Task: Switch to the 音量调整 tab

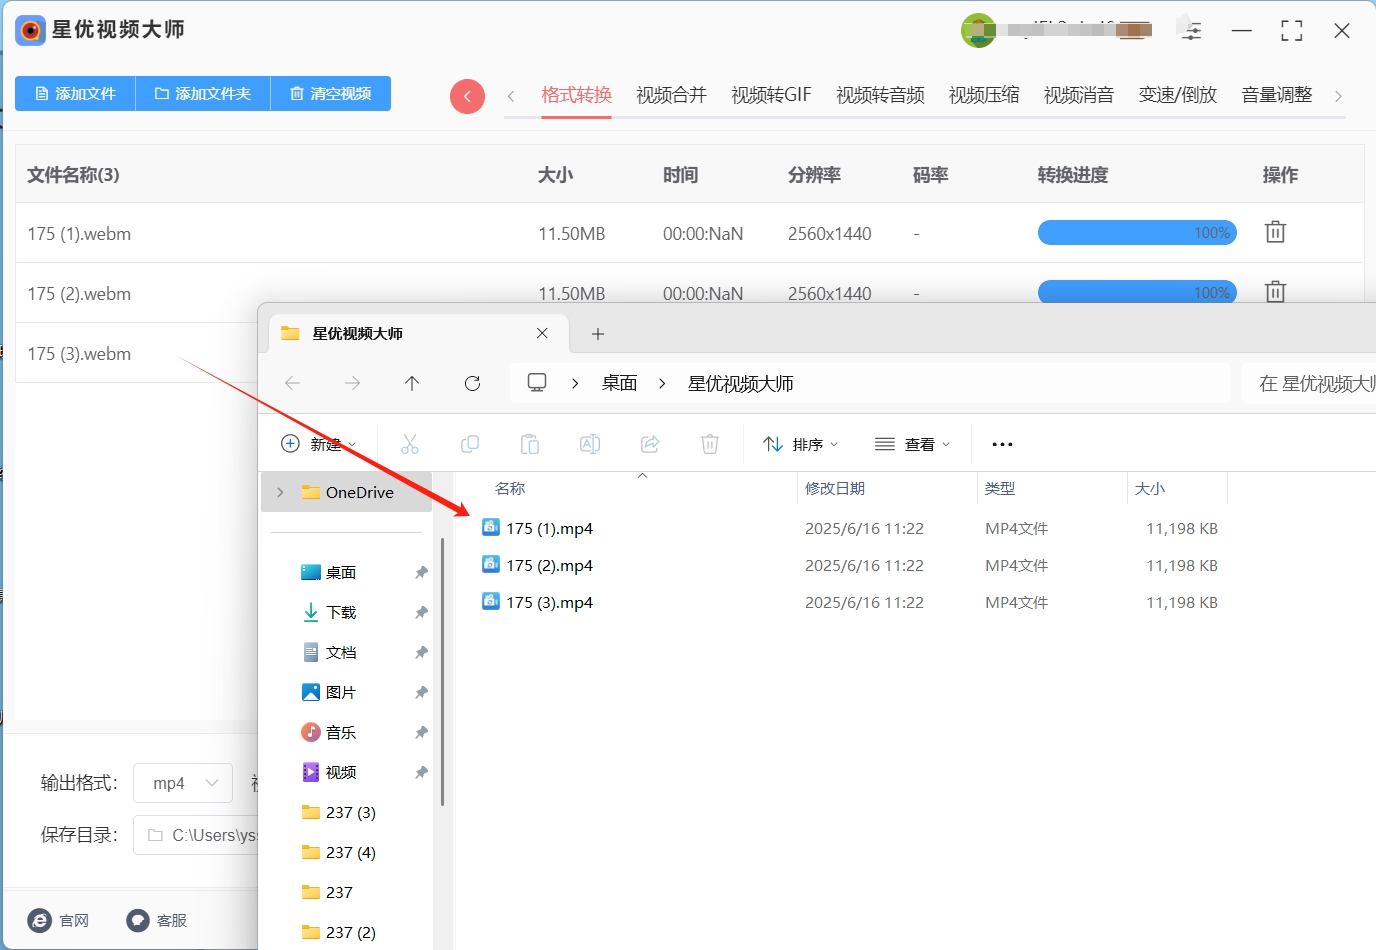Action: pyautogui.click(x=1277, y=95)
